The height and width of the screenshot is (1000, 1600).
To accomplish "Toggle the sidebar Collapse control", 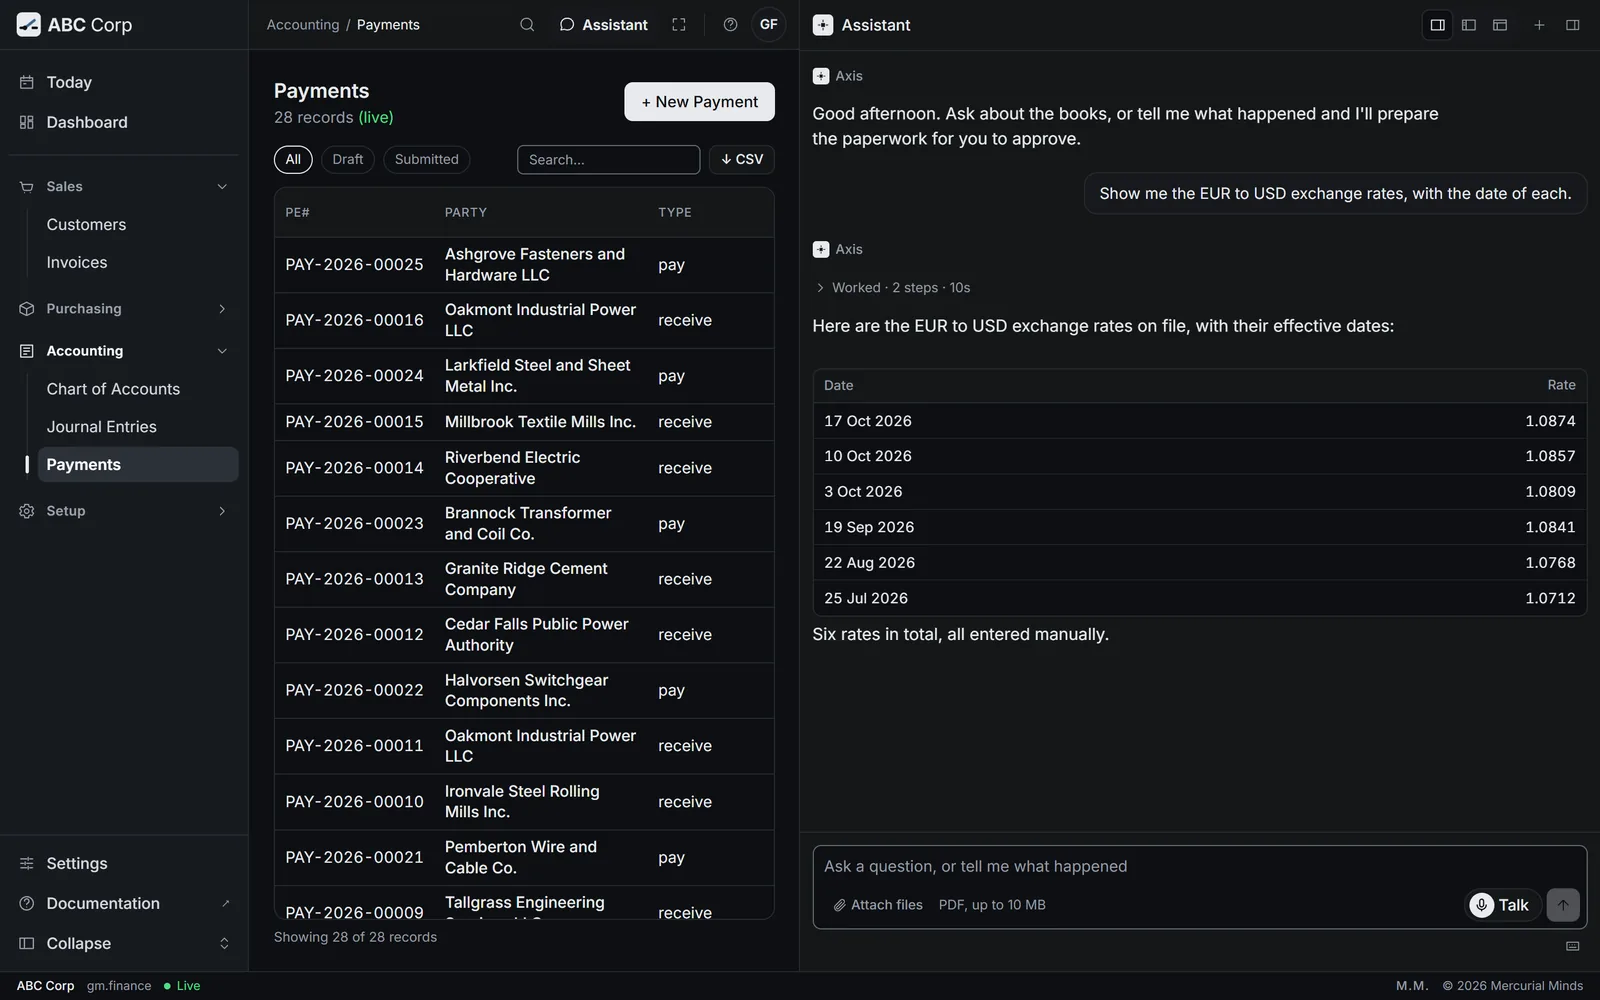I will tap(124, 943).
